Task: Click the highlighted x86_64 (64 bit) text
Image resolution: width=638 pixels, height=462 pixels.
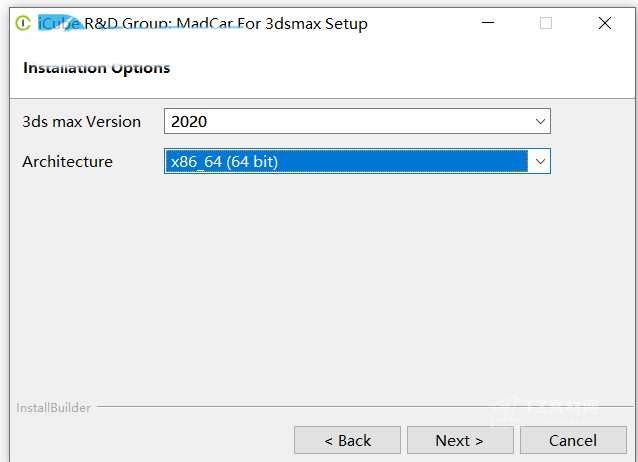Action: (x=225, y=161)
